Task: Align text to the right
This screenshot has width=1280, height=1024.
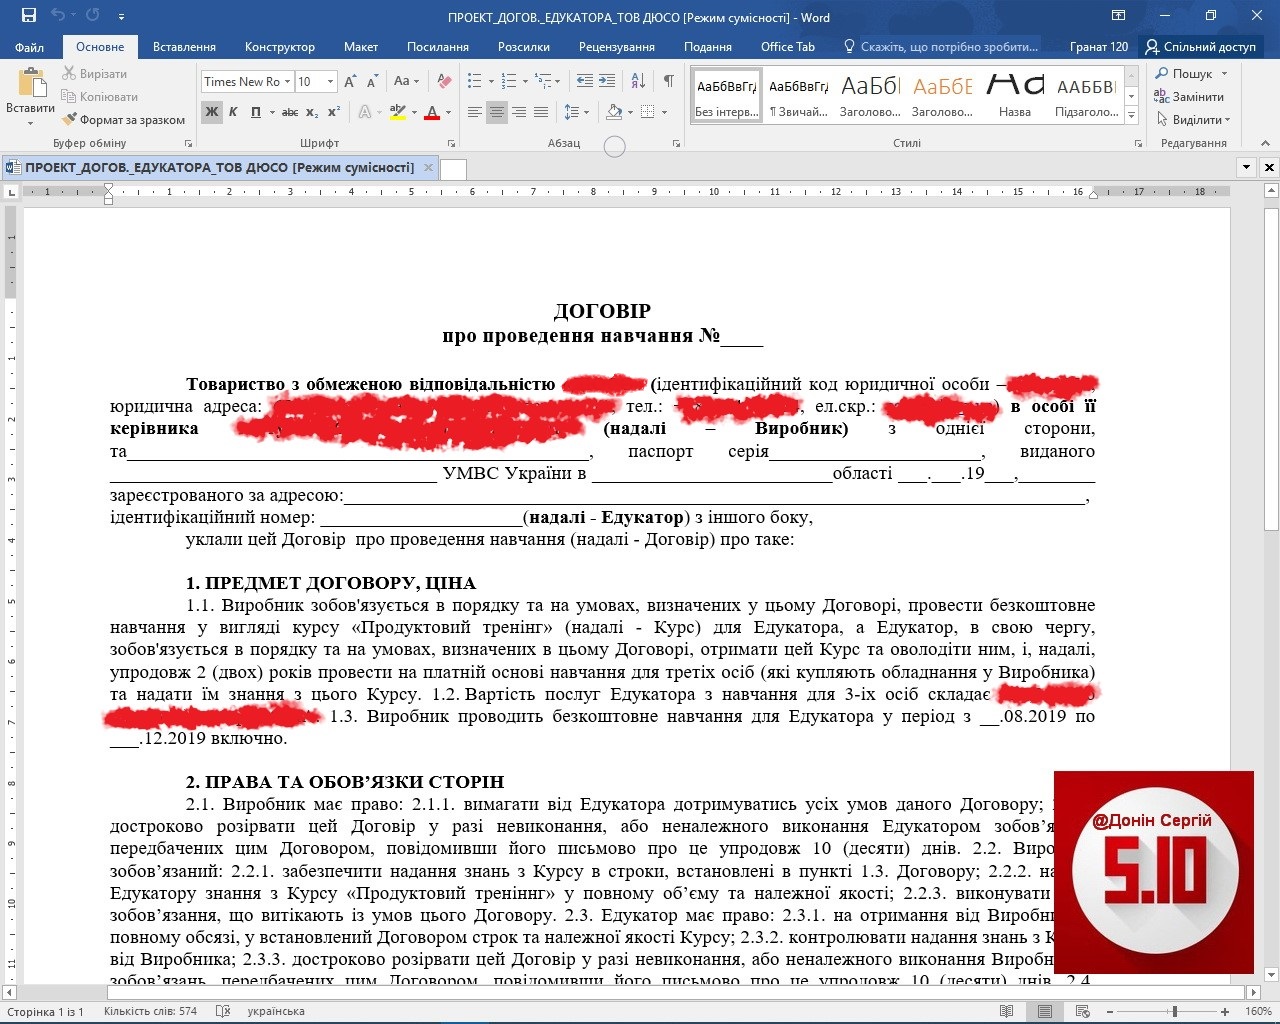Action: click(x=519, y=113)
